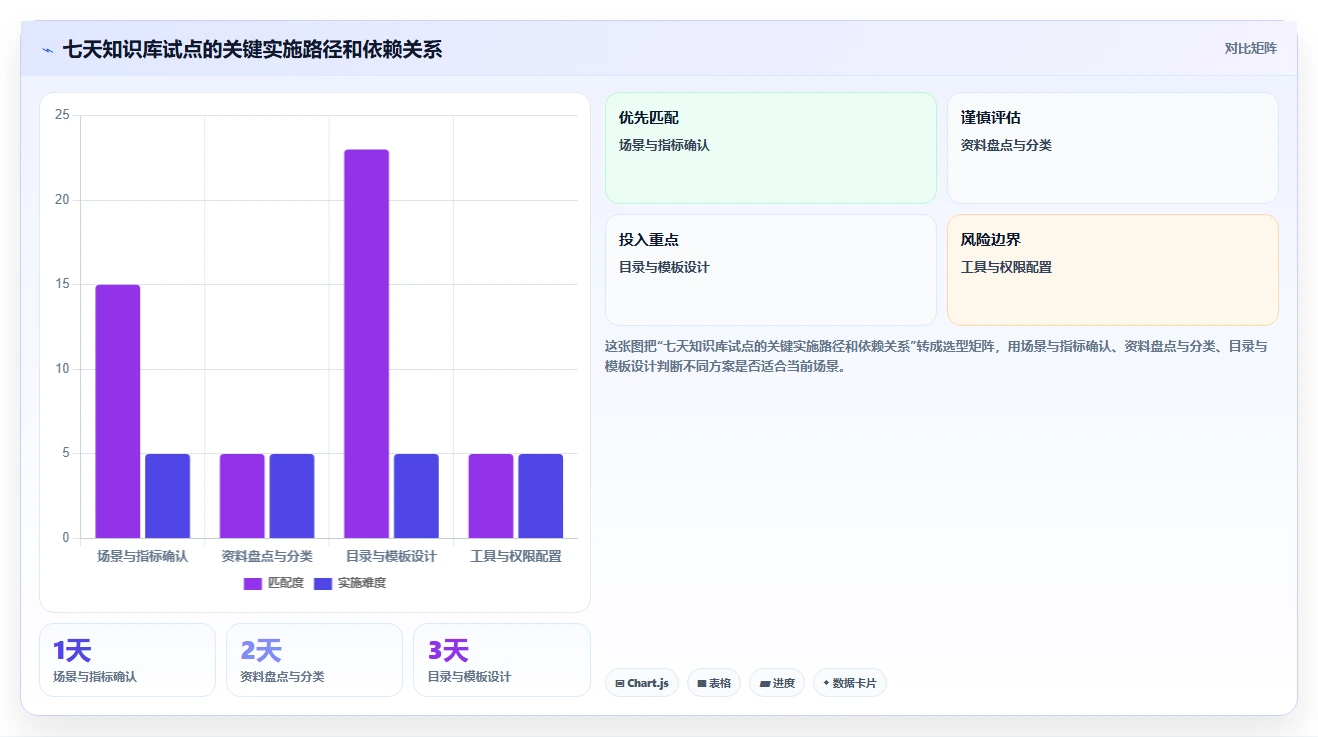Click the blue 实施难度 bar for 目录与模板设计
The width and height of the screenshot is (1318, 737).
[416, 496]
